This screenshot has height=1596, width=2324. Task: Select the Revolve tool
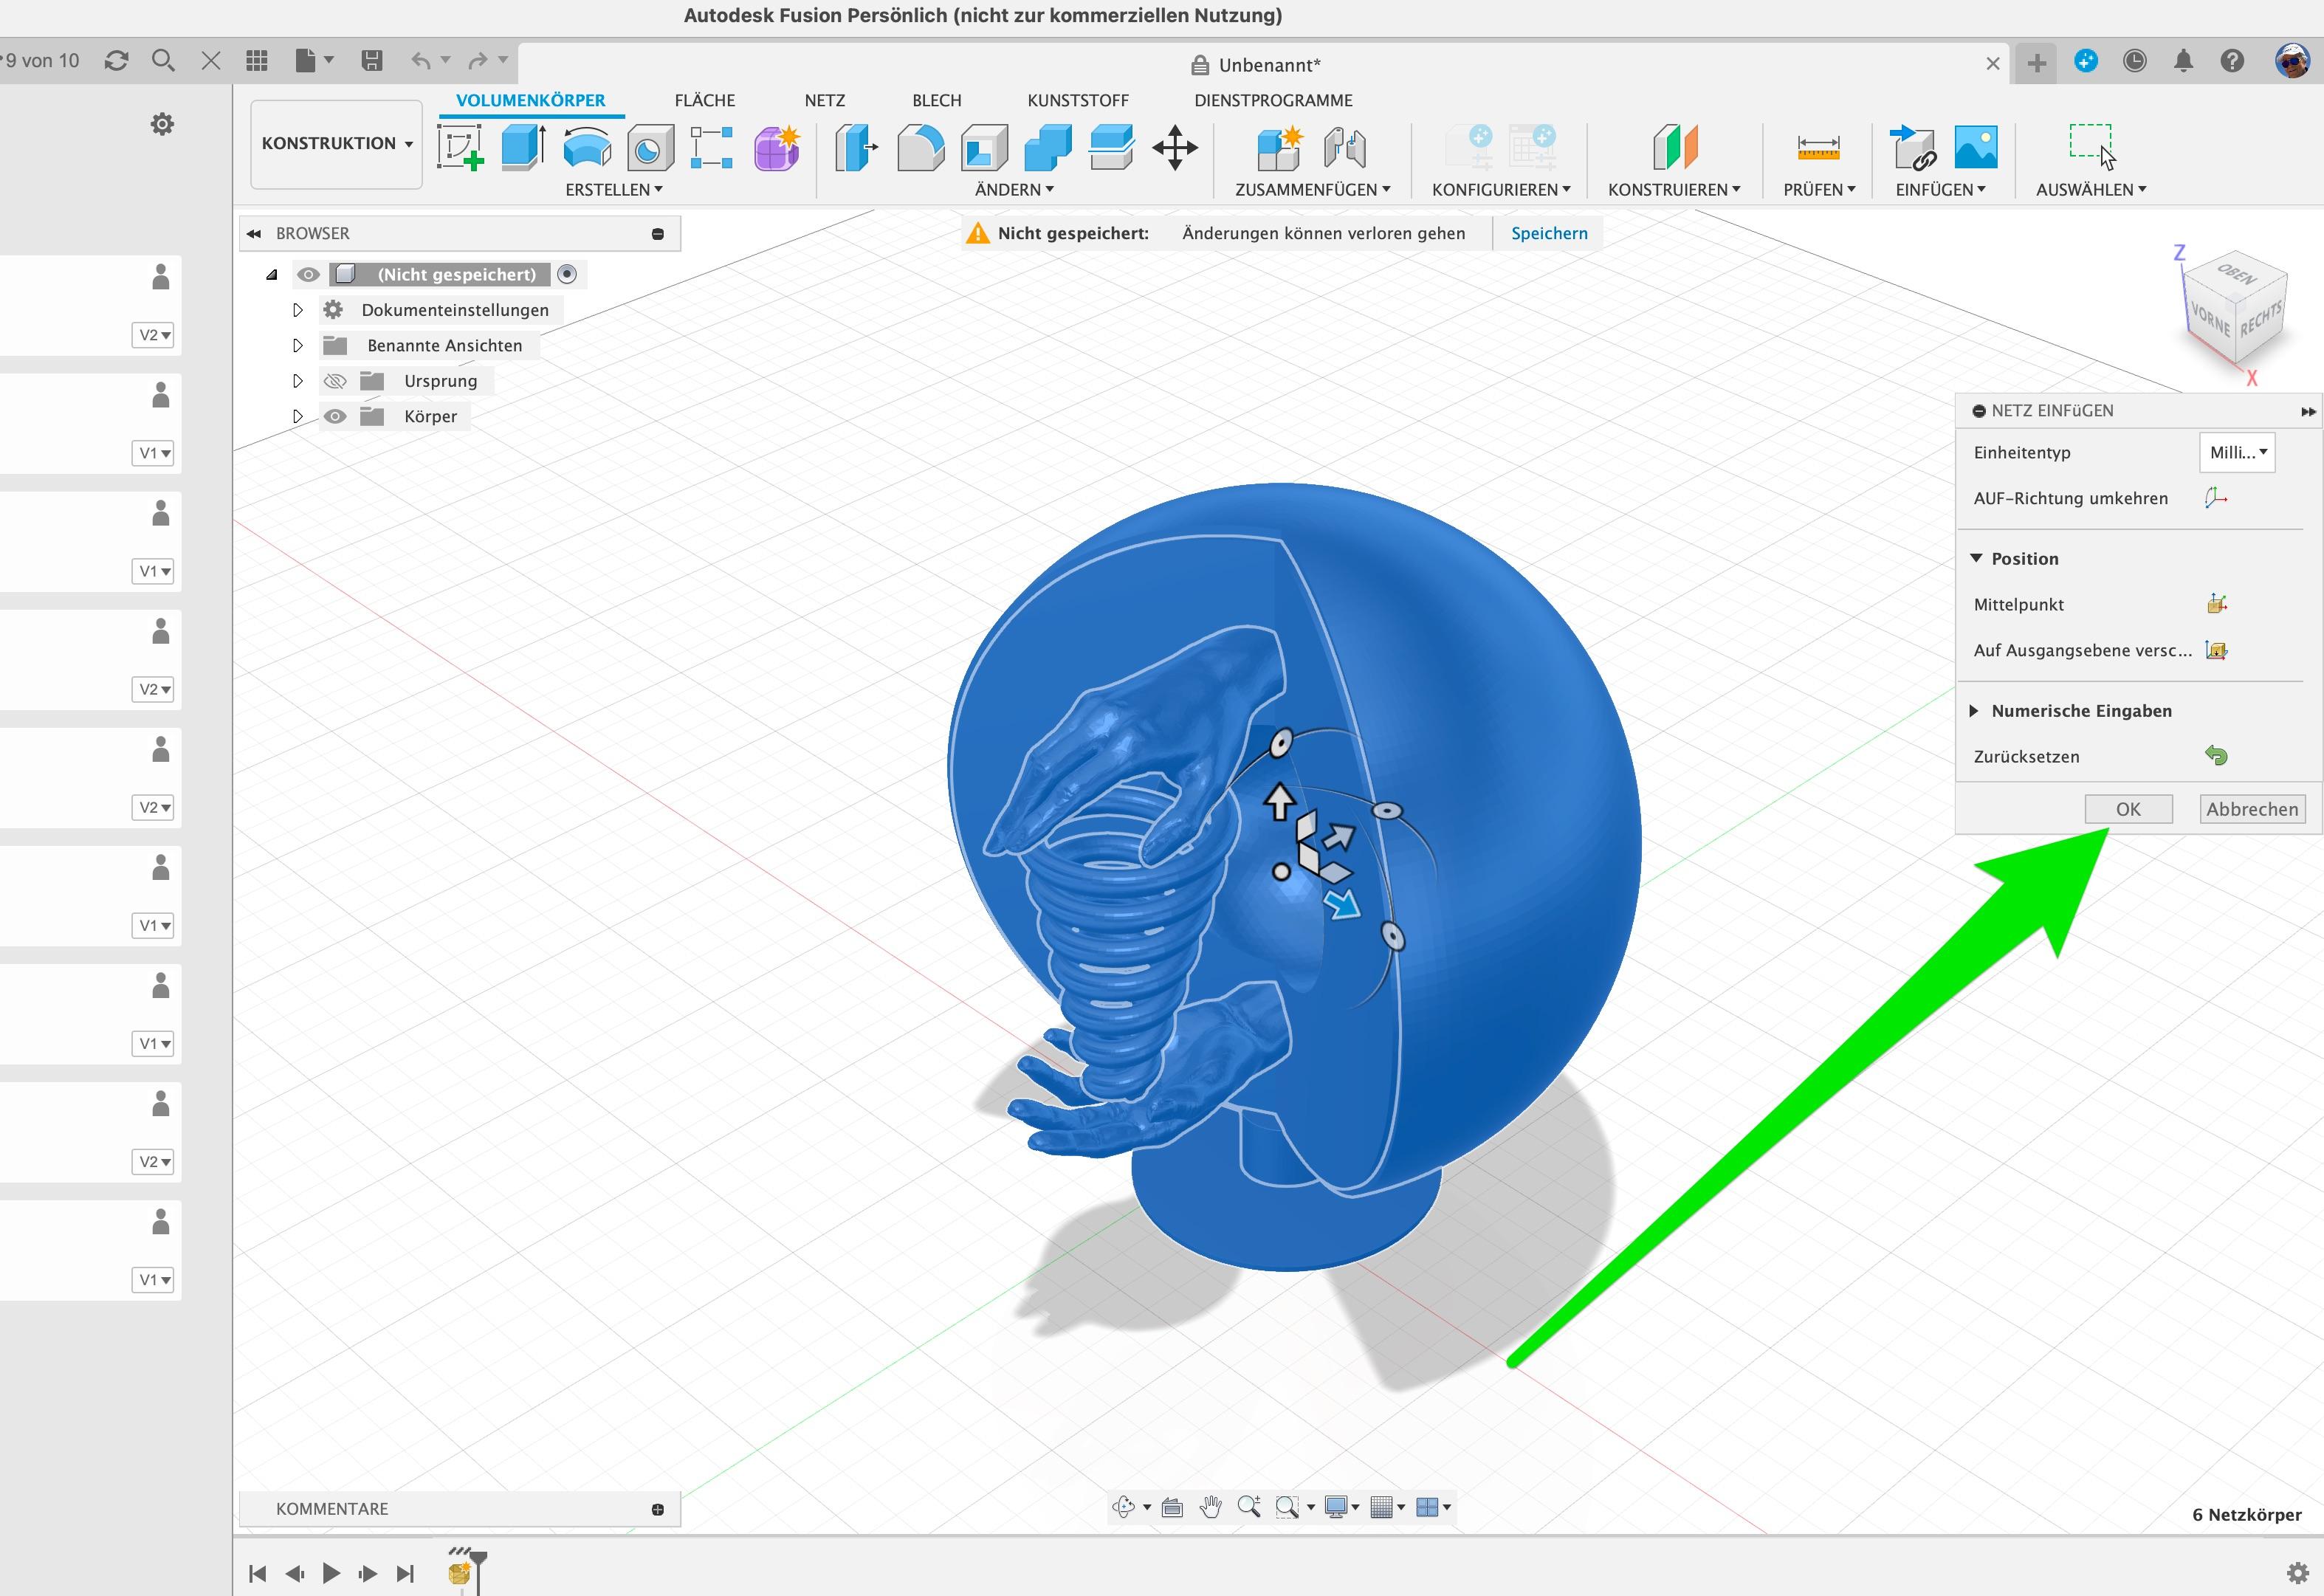(x=587, y=147)
